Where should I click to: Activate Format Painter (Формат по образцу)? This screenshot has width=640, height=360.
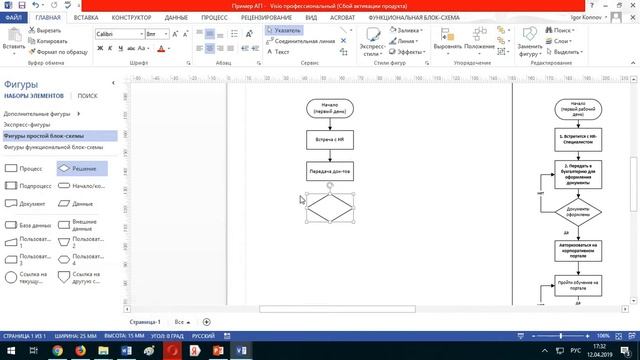tap(58, 52)
